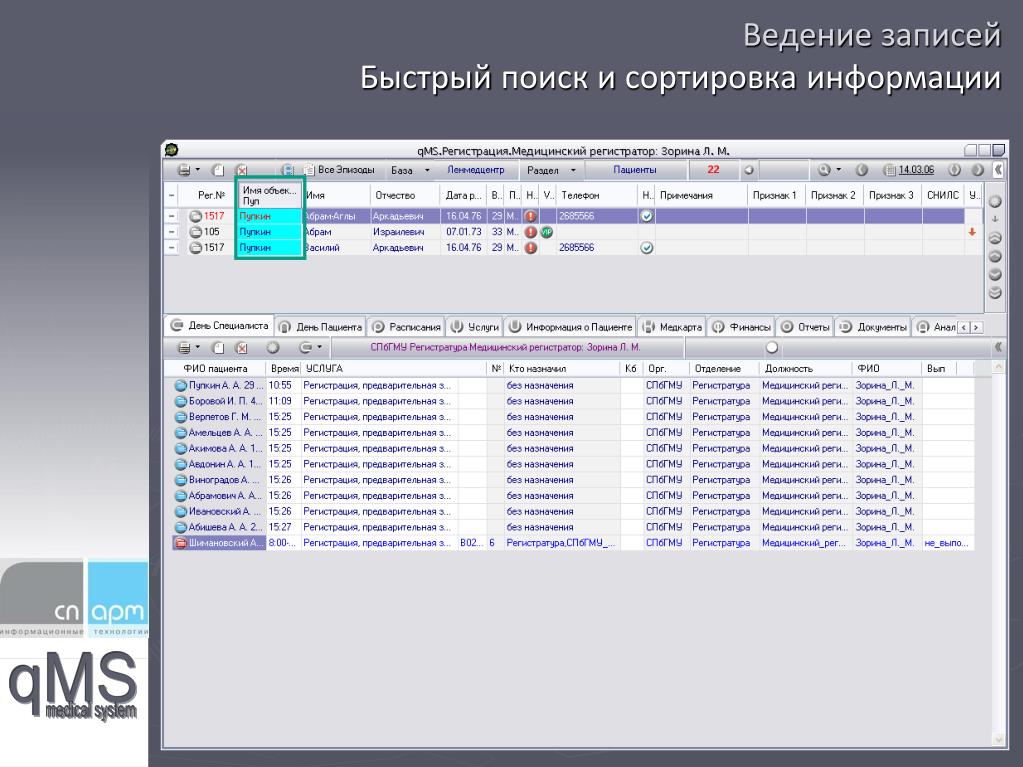Click the print icon in the top toolbar

pyautogui.click(x=185, y=170)
